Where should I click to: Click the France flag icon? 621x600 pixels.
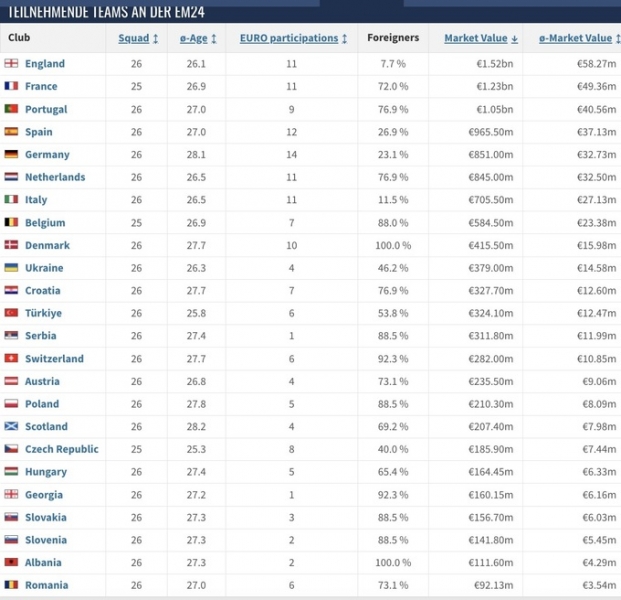click(12, 86)
